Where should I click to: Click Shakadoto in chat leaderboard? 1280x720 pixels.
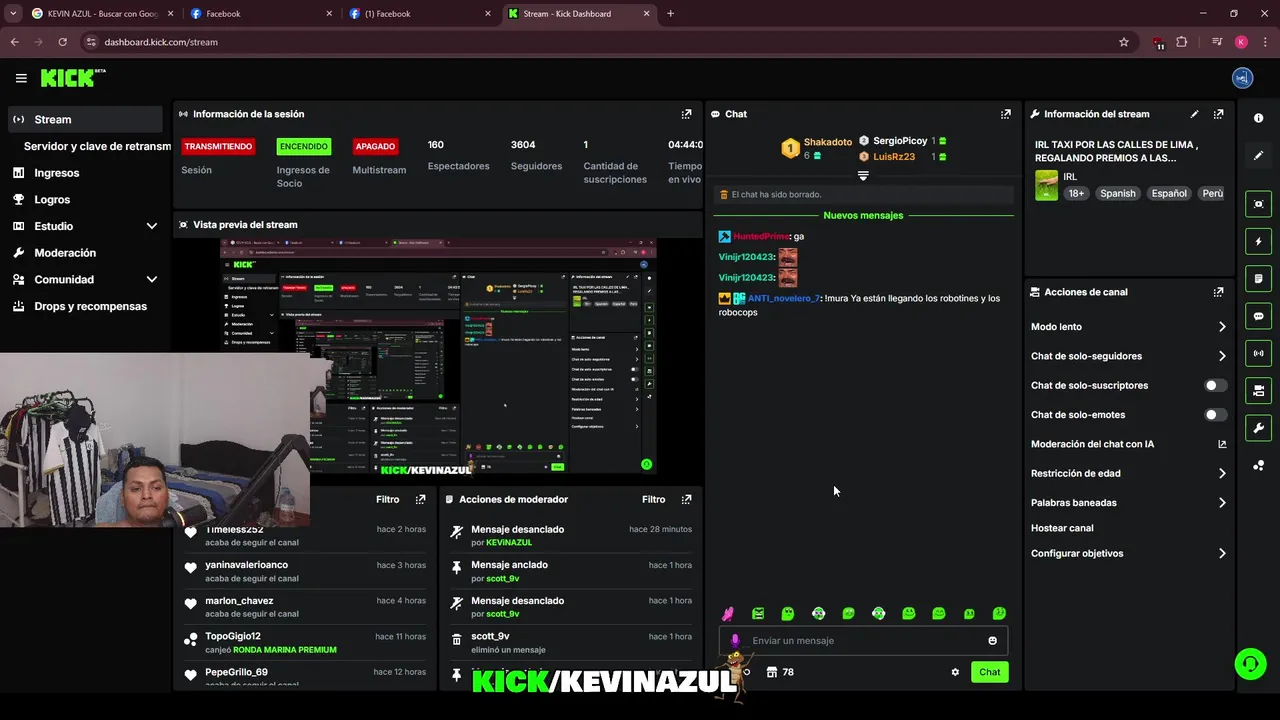[828, 142]
